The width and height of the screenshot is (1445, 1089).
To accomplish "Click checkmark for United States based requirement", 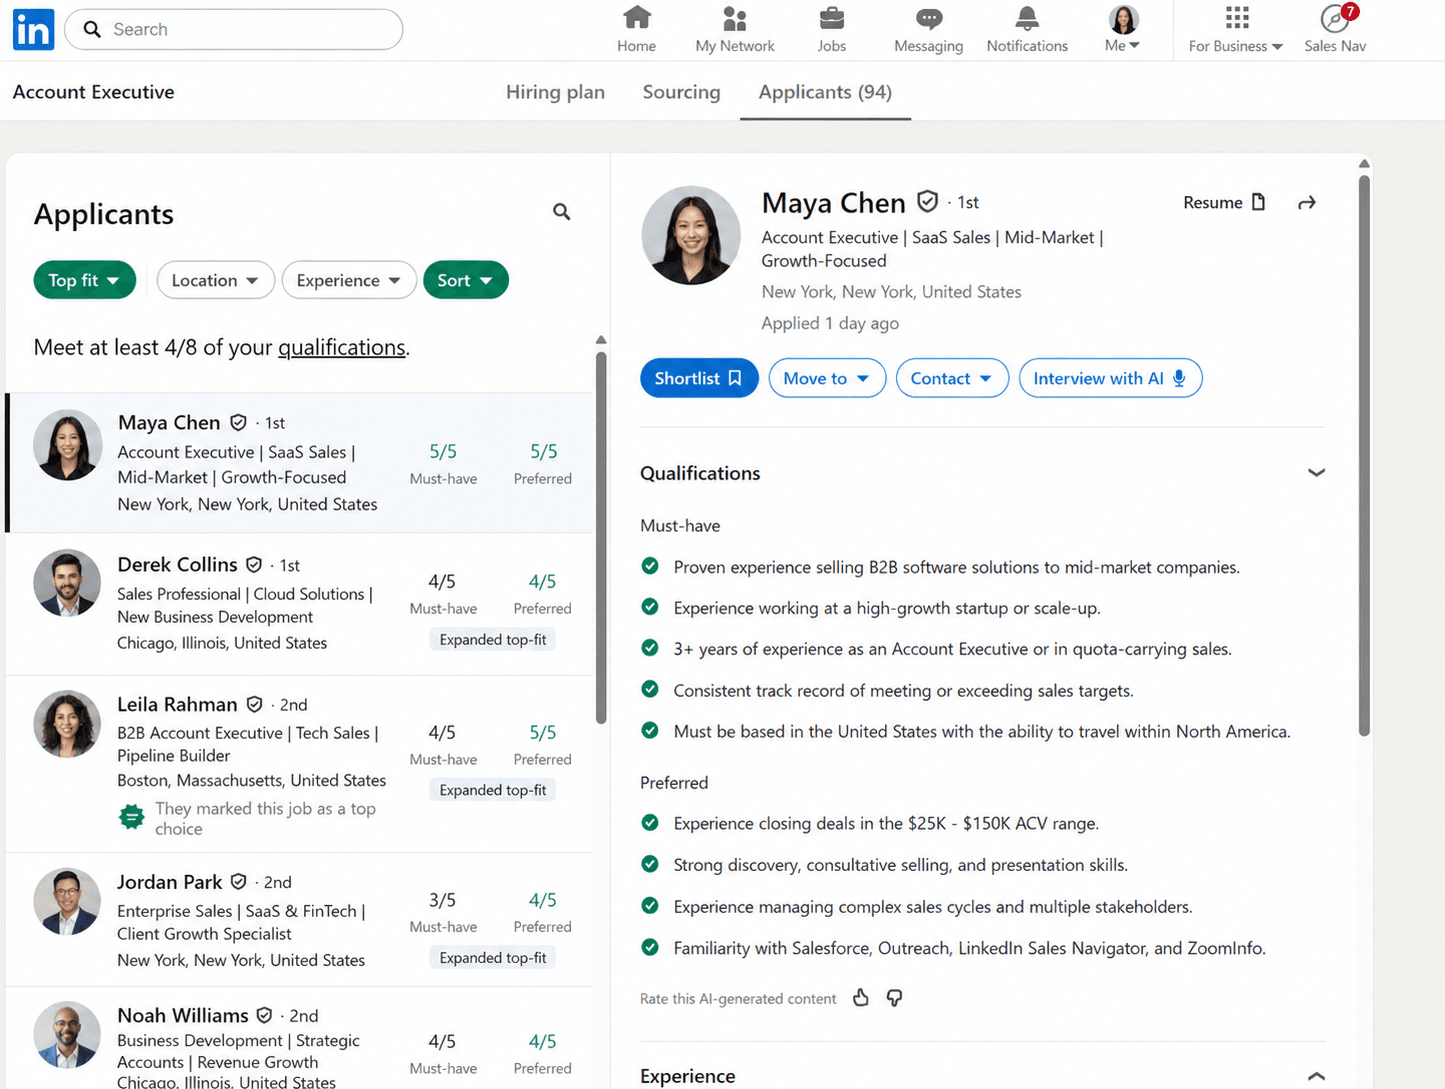I will pos(650,730).
